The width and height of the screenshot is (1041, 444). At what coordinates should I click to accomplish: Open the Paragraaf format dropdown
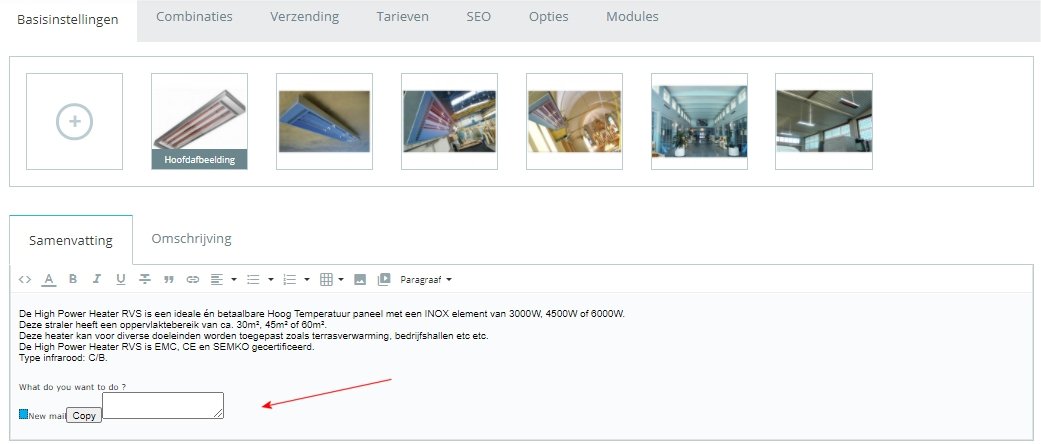coord(426,279)
